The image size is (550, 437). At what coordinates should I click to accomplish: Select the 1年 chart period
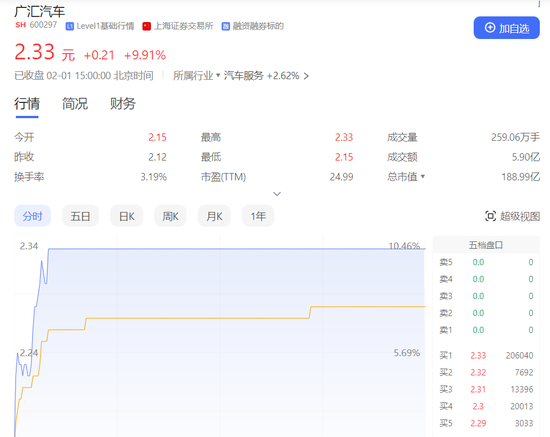[x=258, y=216]
